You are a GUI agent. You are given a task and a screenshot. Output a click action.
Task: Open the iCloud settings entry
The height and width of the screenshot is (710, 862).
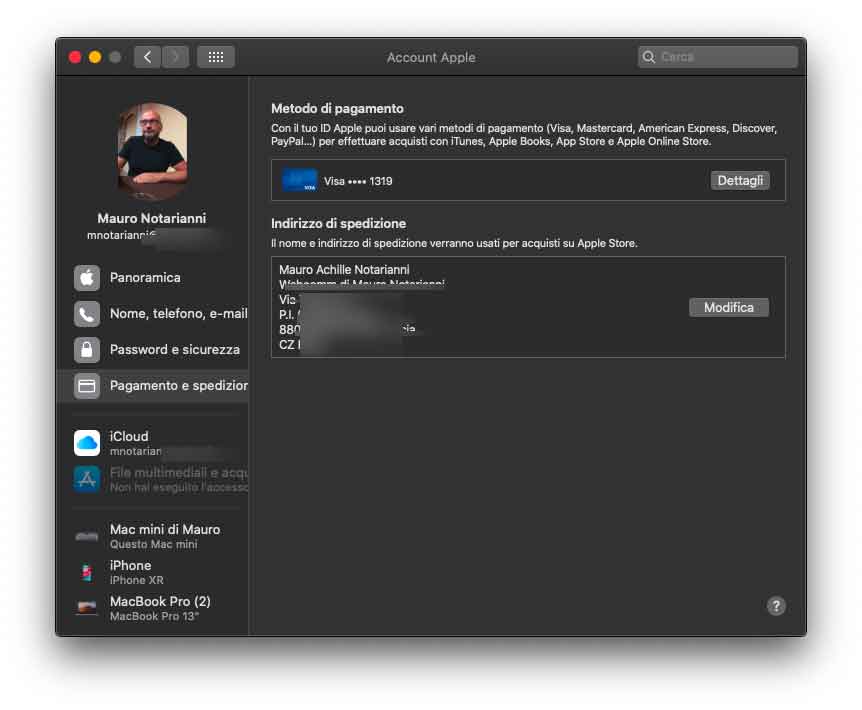tap(153, 443)
